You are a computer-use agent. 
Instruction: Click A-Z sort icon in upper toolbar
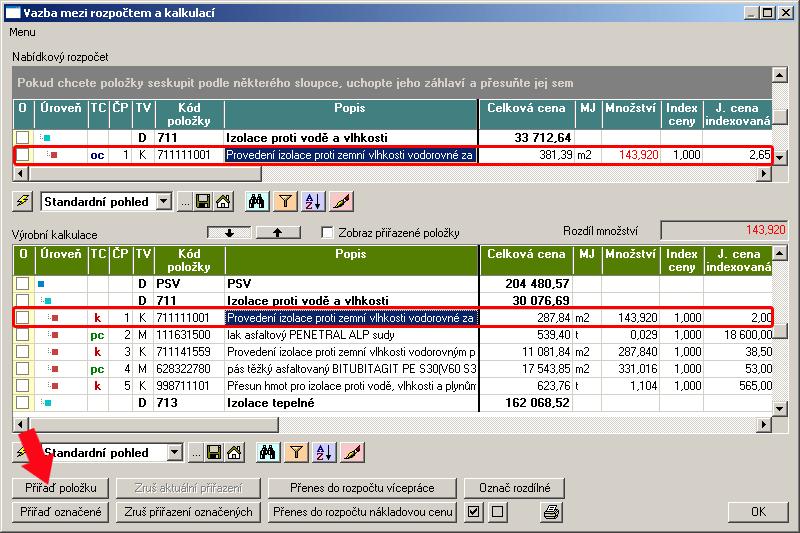tap(313, 201)
